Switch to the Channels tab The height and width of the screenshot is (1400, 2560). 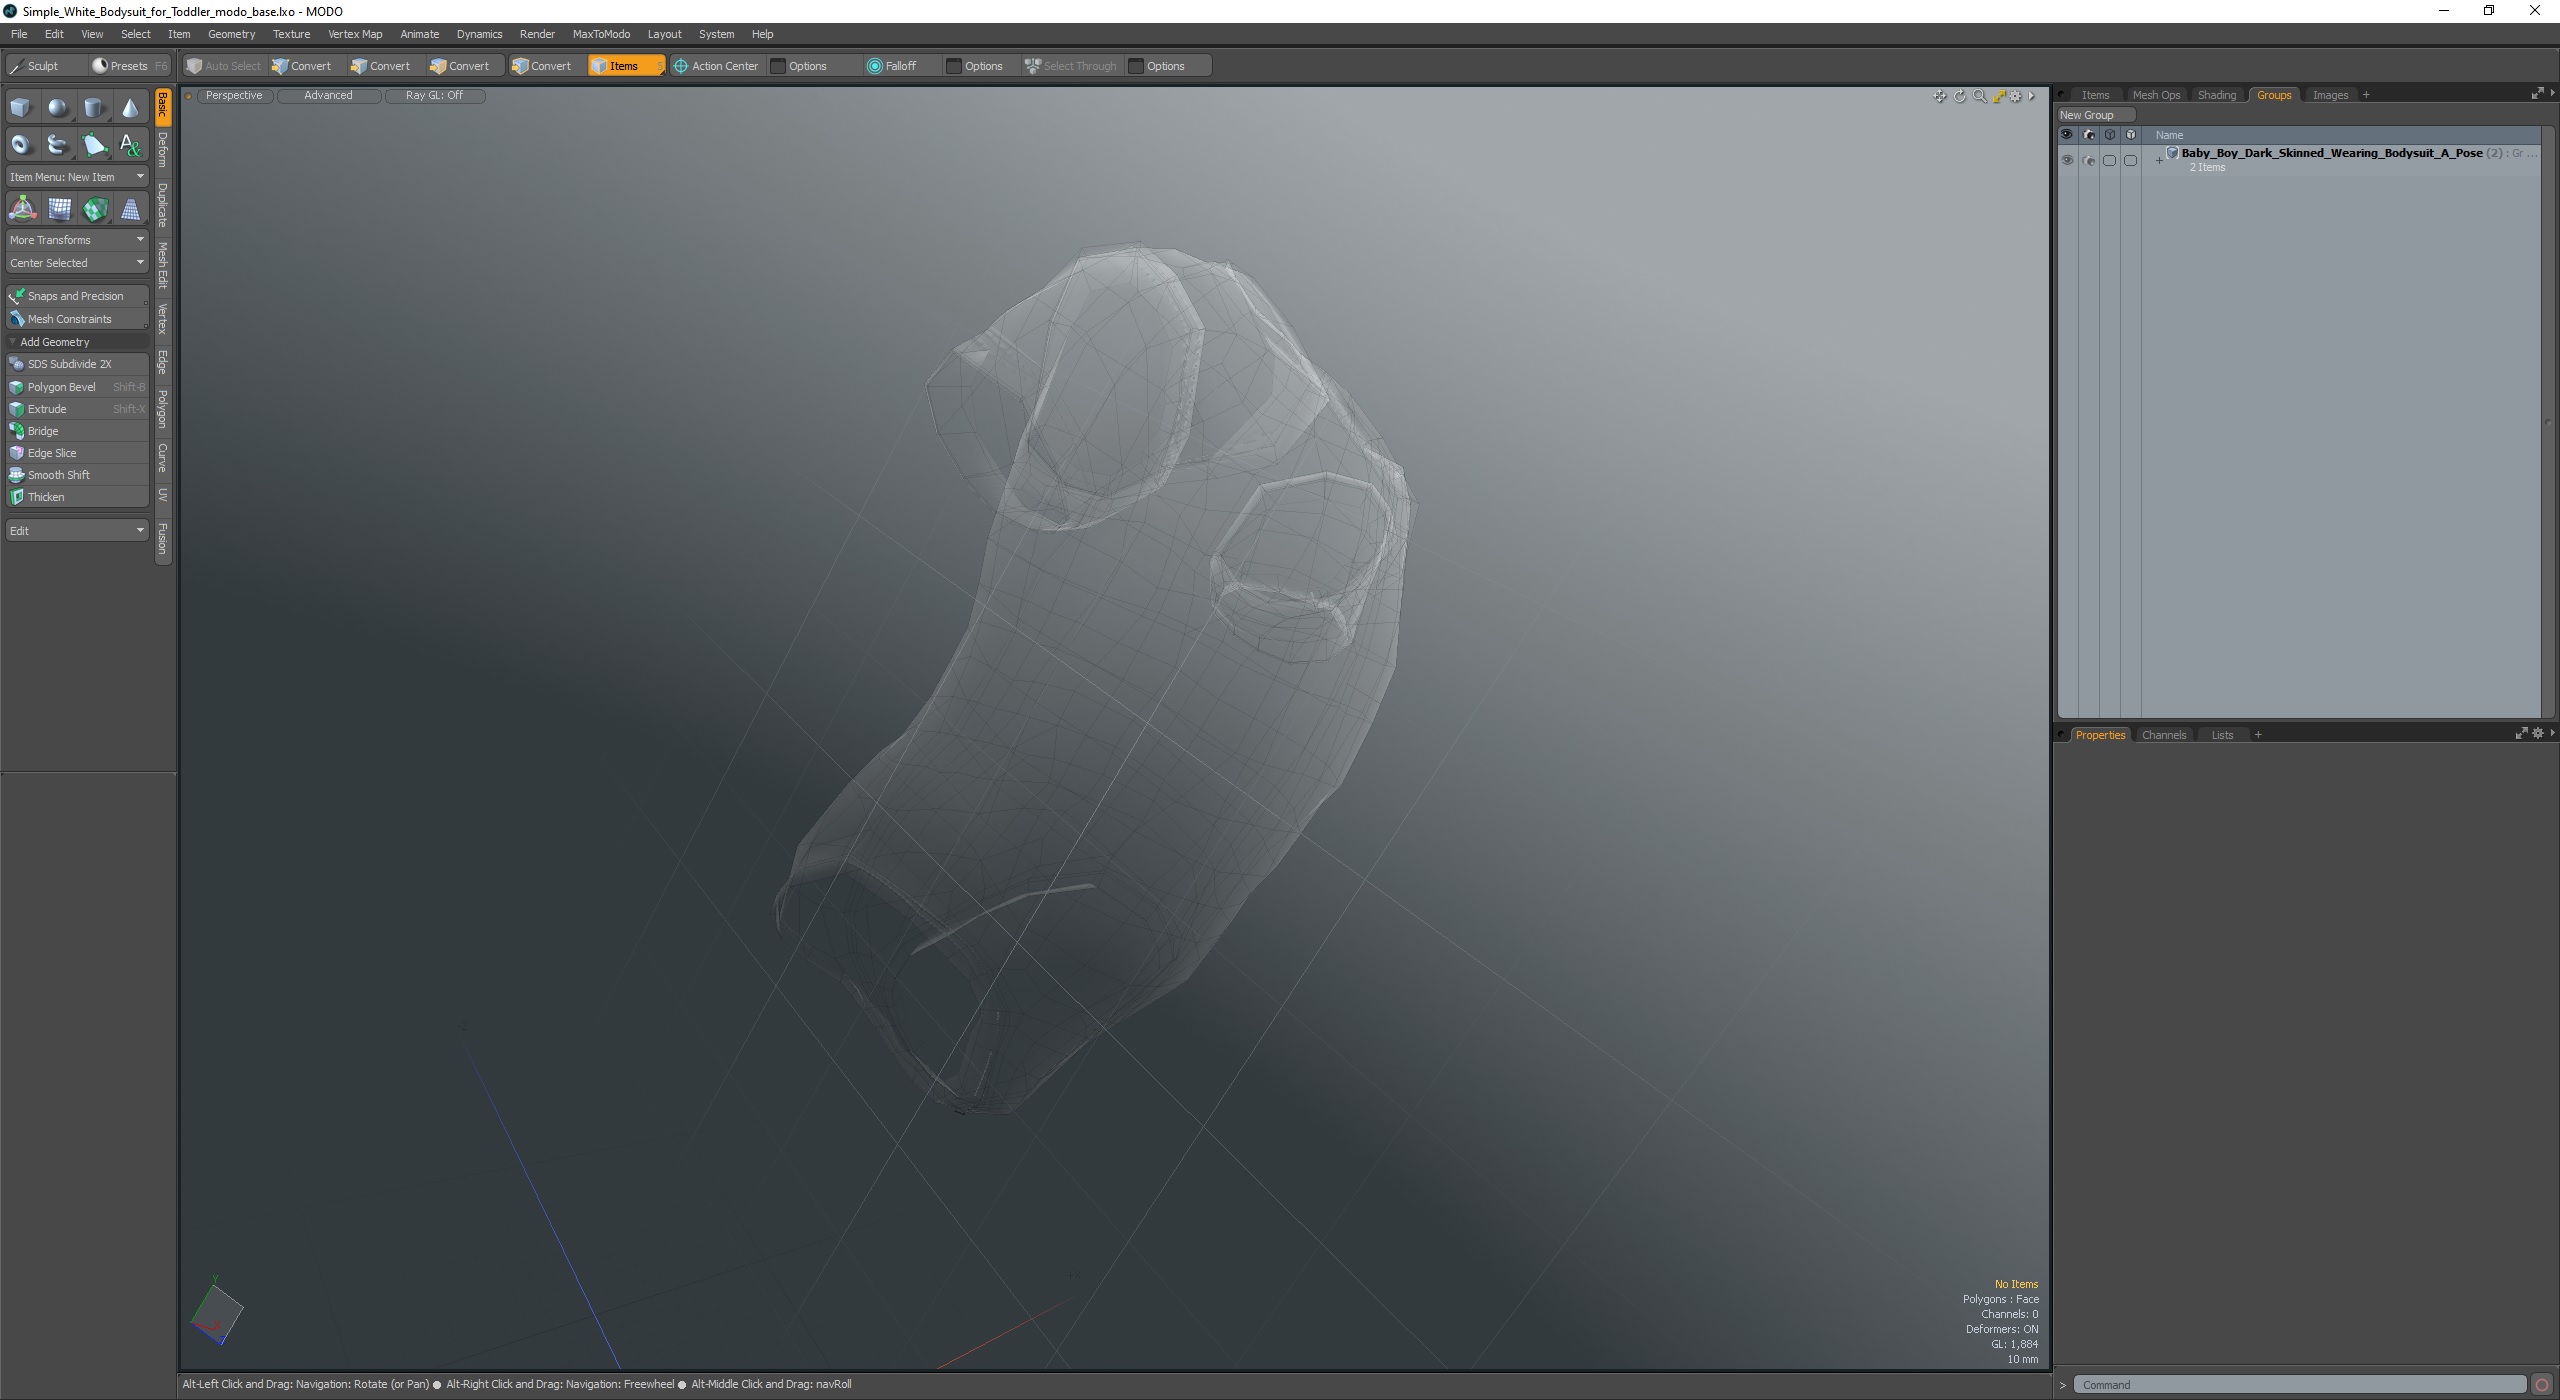pos(2163,735)
